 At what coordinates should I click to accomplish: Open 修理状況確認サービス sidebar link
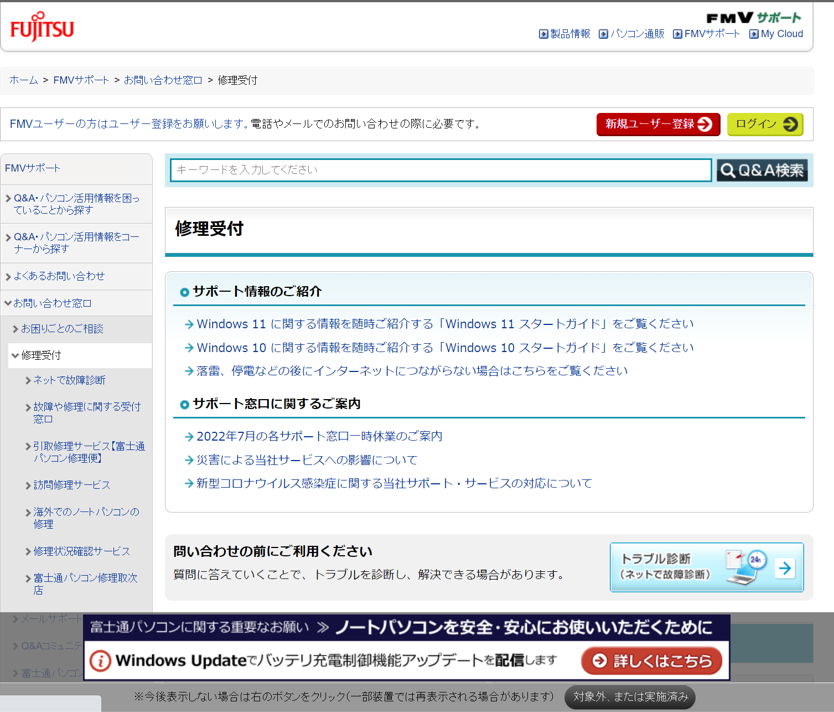click(81, 551)
